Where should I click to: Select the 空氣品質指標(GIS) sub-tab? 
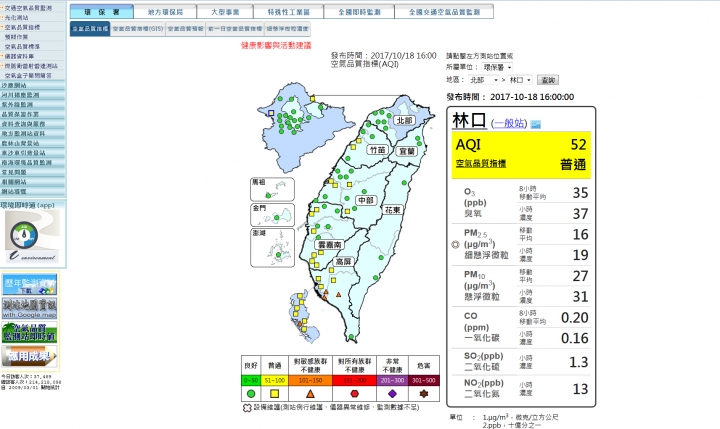click(138, 28)
